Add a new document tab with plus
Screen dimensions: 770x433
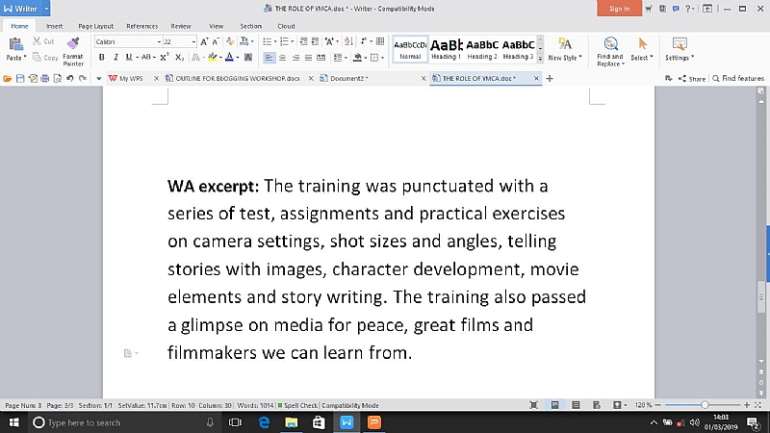tap(550, 79)
